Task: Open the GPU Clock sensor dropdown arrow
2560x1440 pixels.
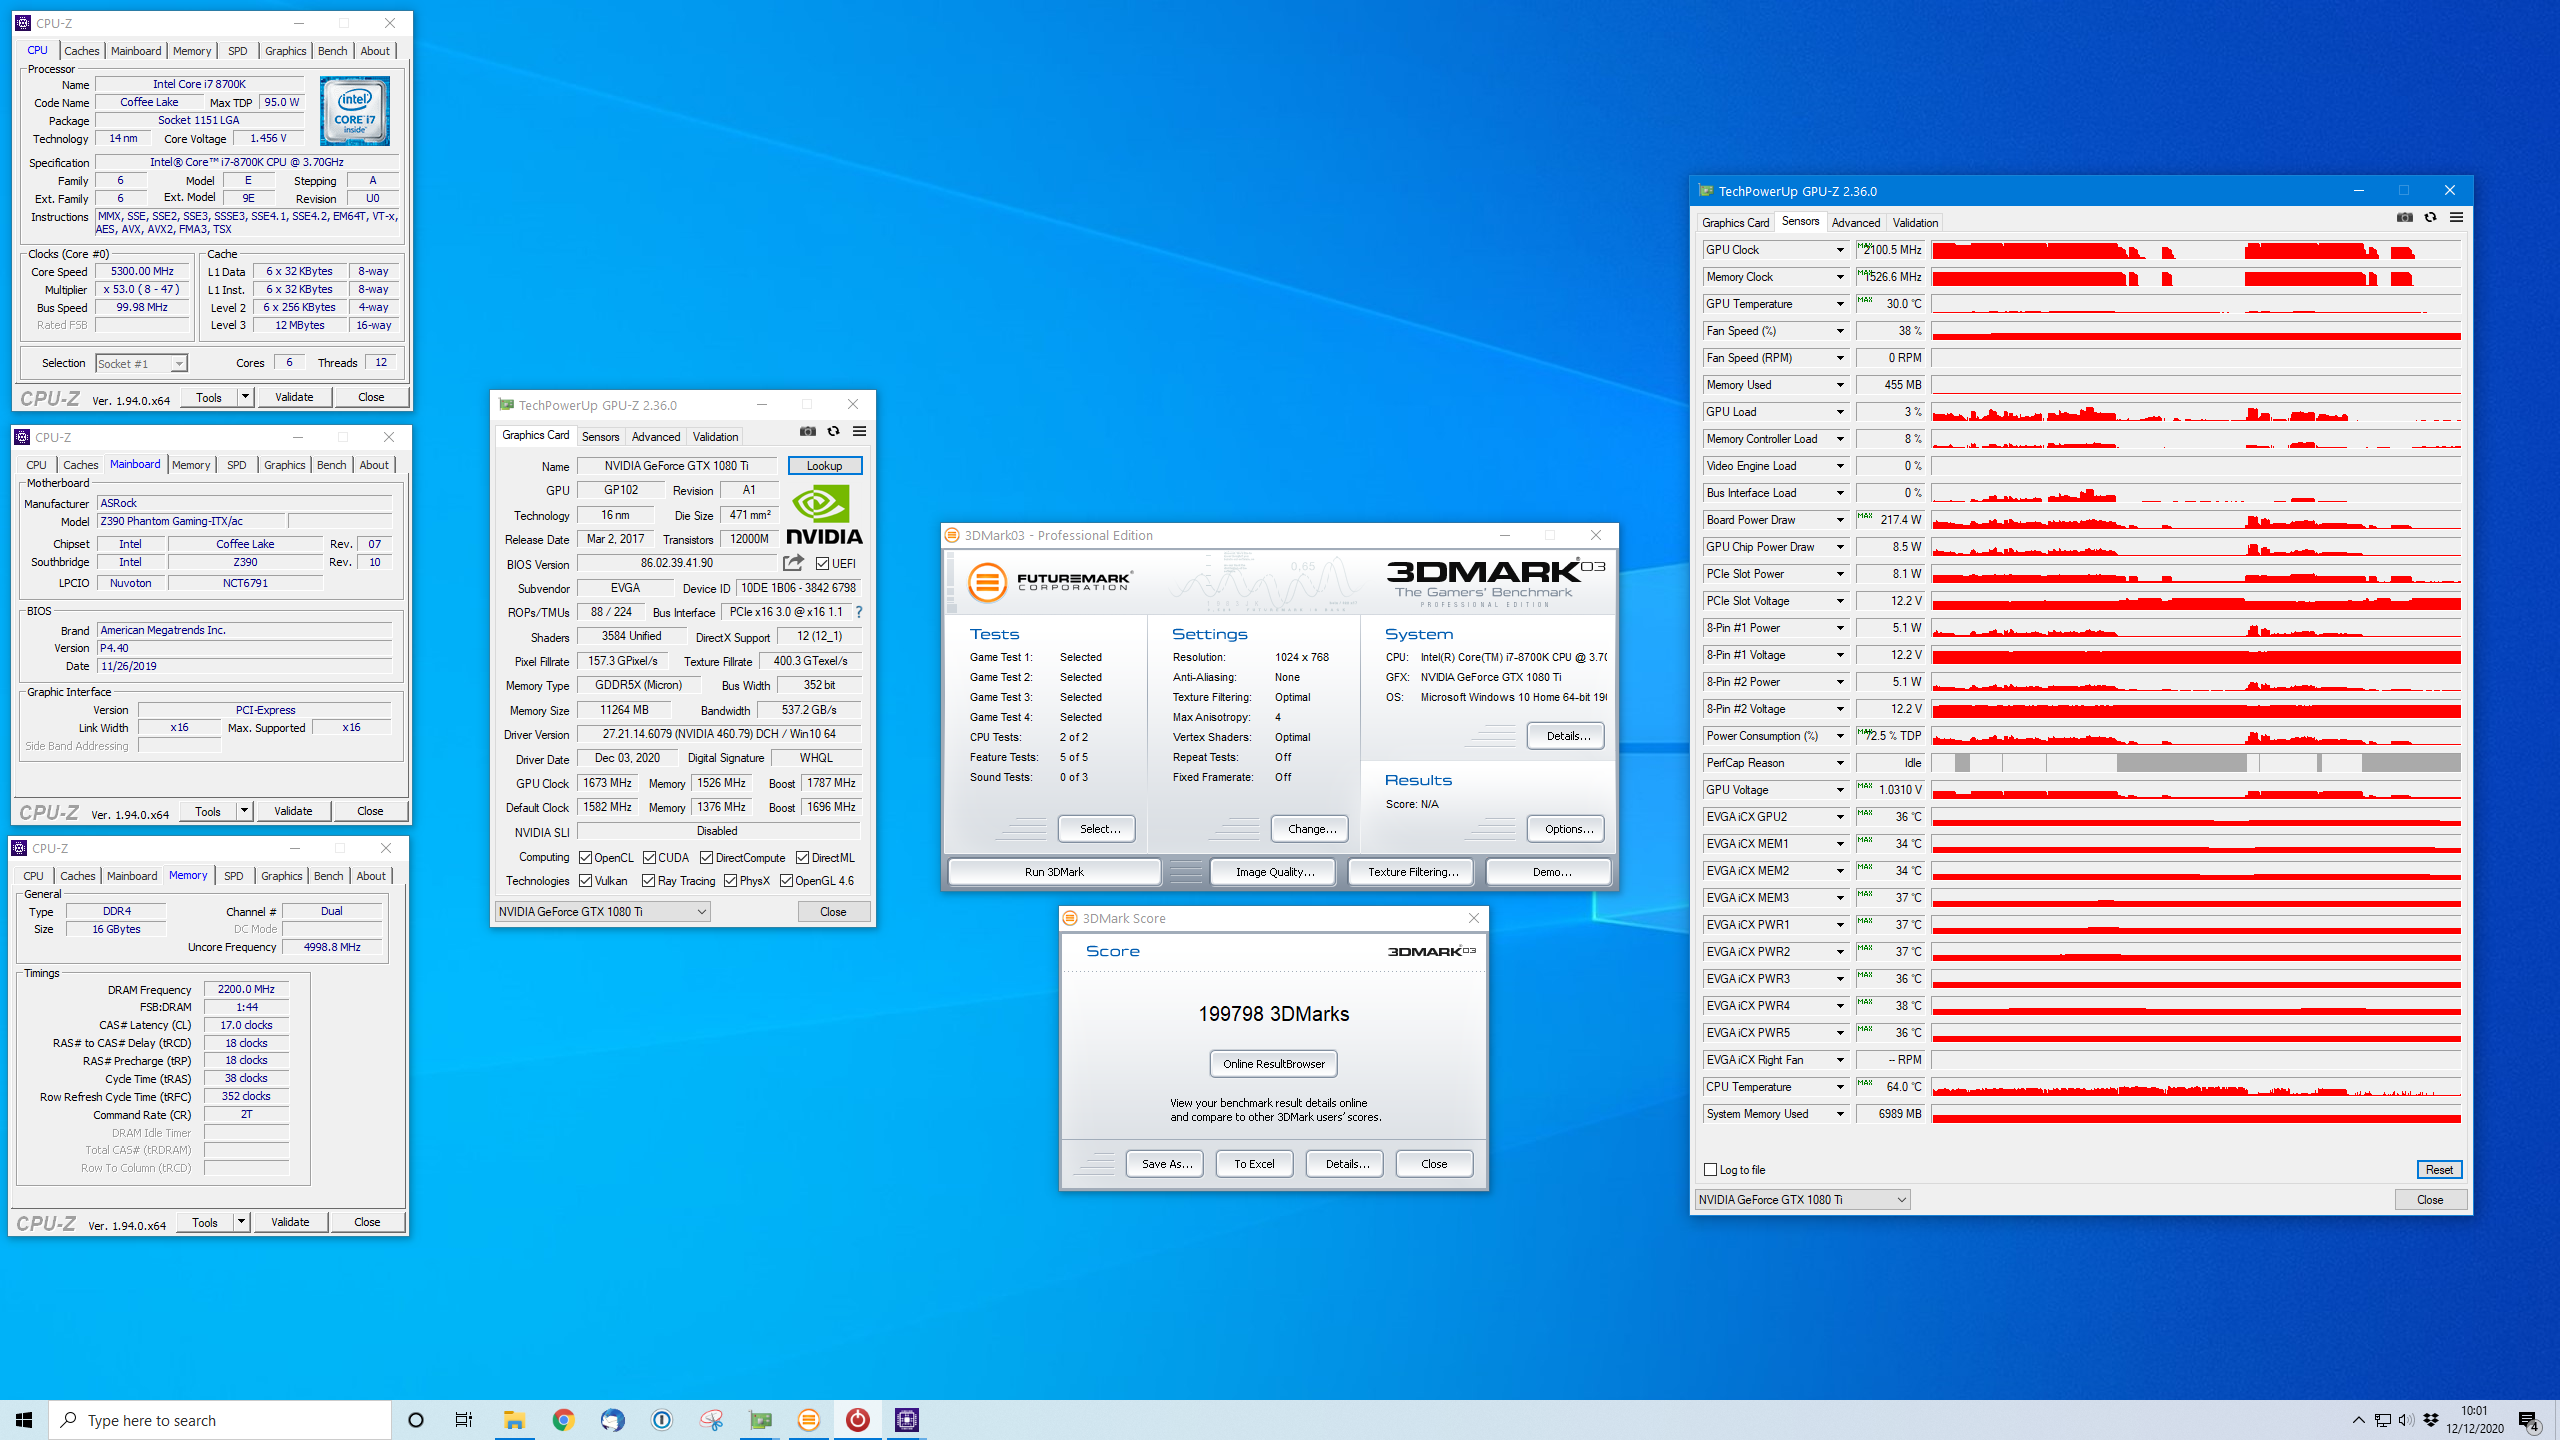Action: (x=1840, y=250)
